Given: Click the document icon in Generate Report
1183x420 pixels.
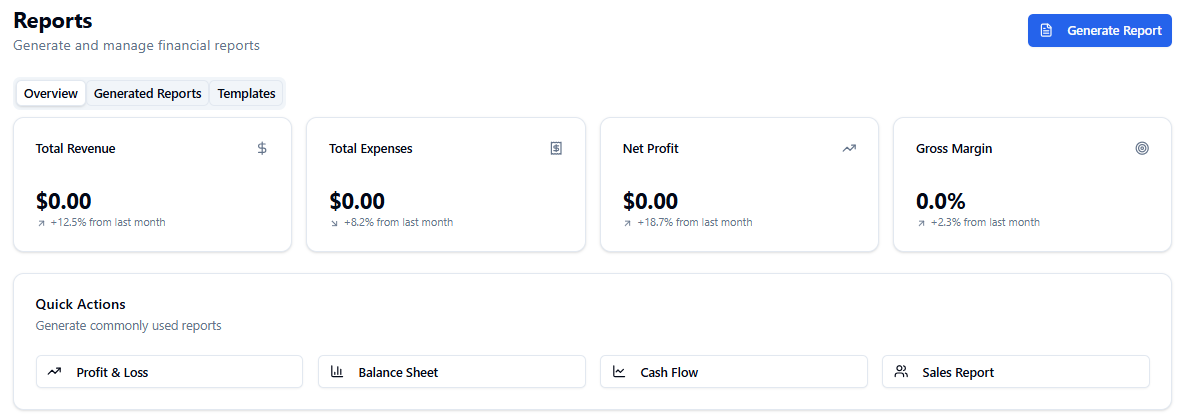Looking at the screenshot, I should 1046,31.
